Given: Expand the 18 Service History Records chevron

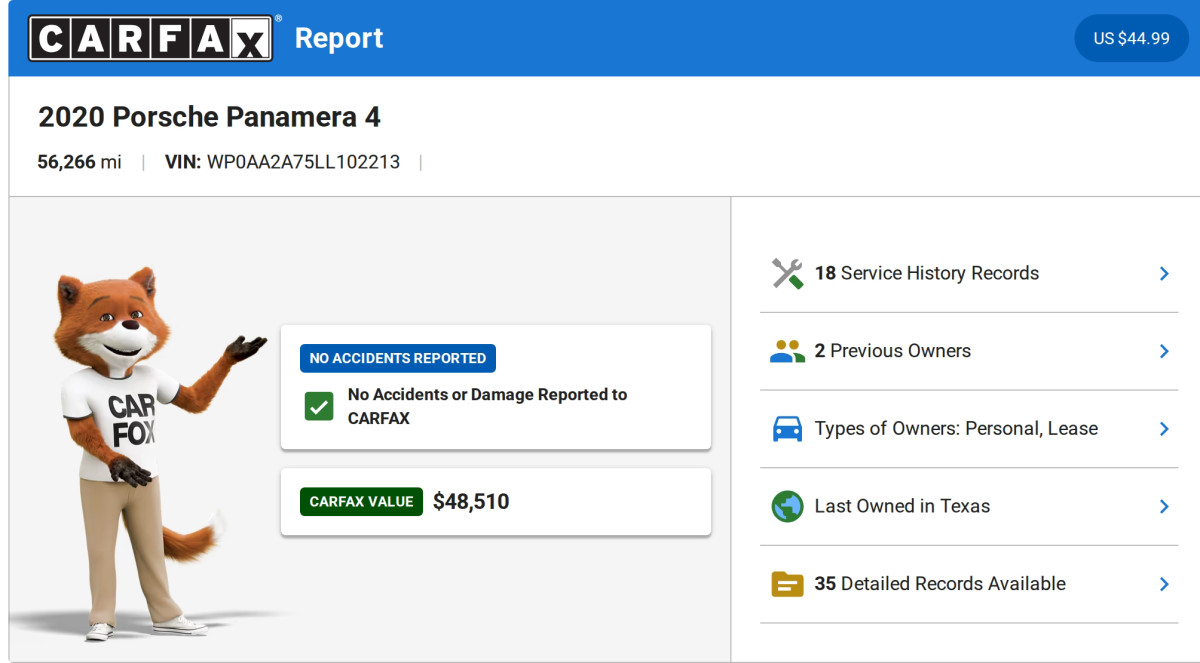Looking at the screenshot, I should pyautogui.click(x=1164, y=274).
